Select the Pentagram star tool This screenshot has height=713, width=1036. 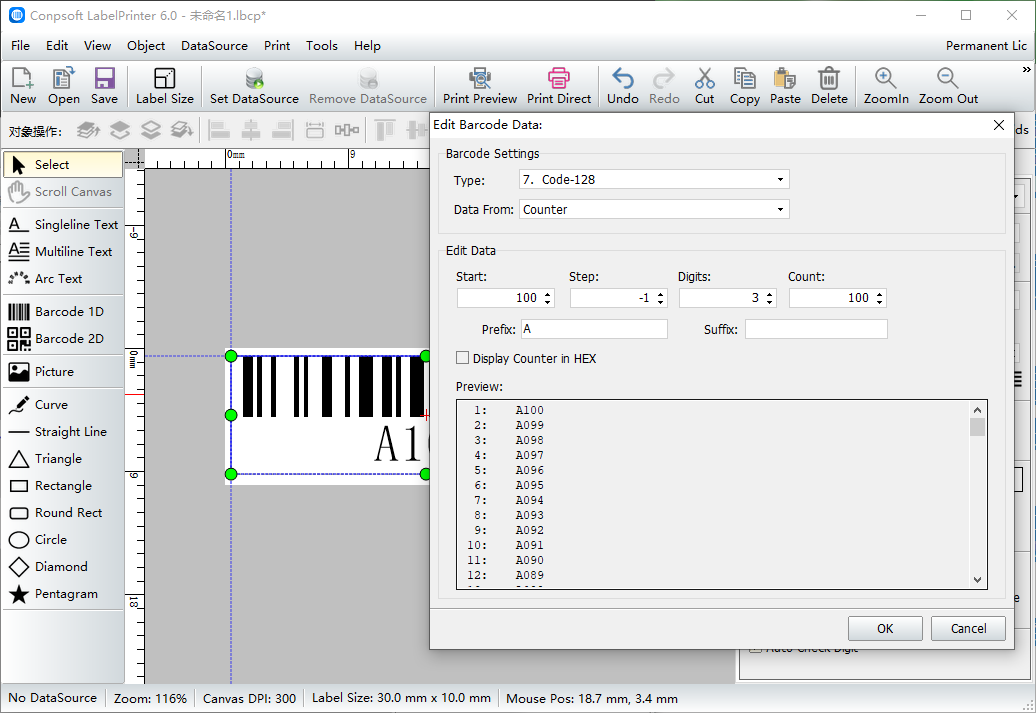[63, 594]
